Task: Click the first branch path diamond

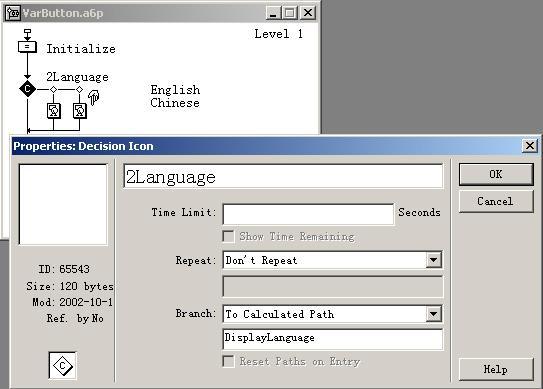Action: 53,89
